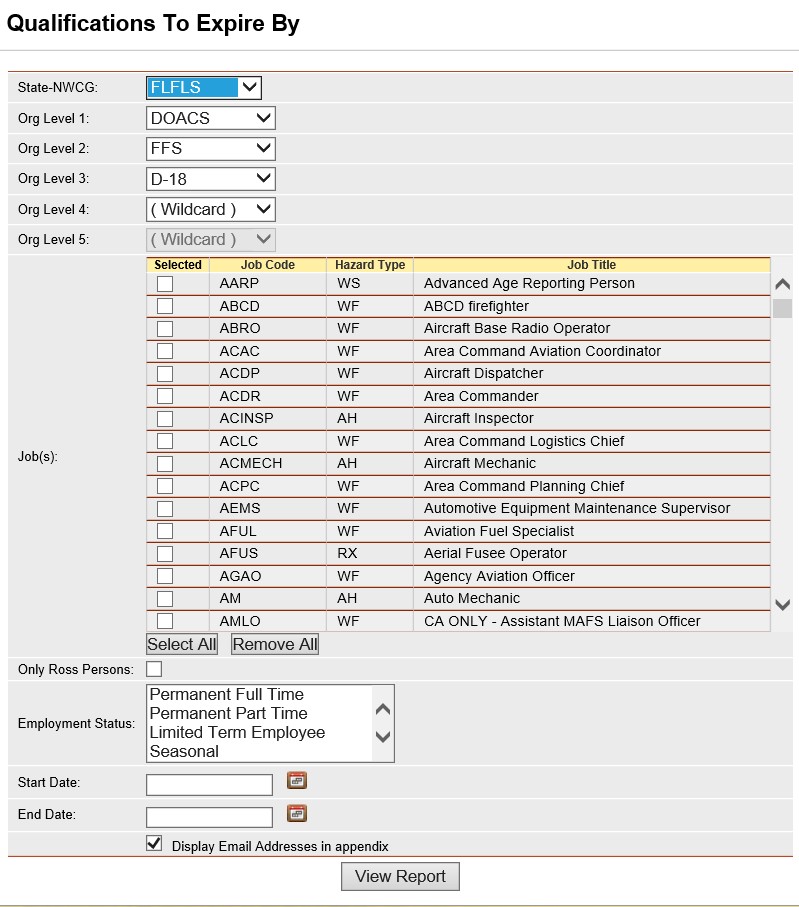The height and width of the screenshot is (907, 799).
Task: Check the ACDP Aircraft Dispatcher checkbox
Action: [165, 374]
